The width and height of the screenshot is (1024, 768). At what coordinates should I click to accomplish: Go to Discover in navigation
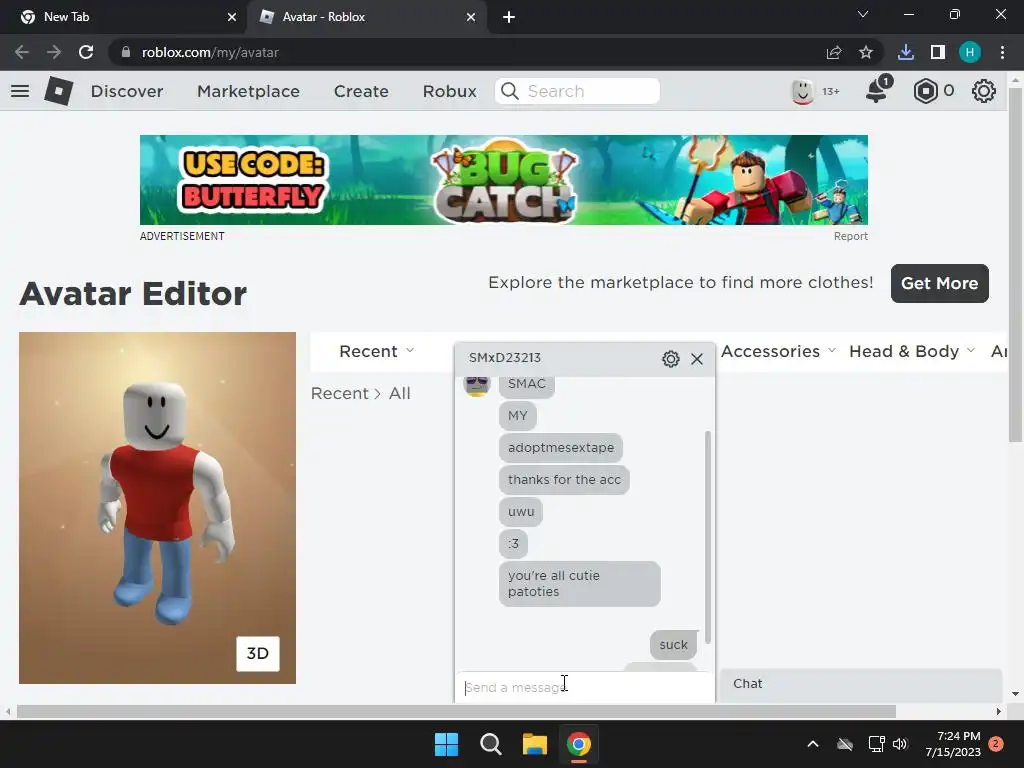pyautogui.click(x=127, y=91)
